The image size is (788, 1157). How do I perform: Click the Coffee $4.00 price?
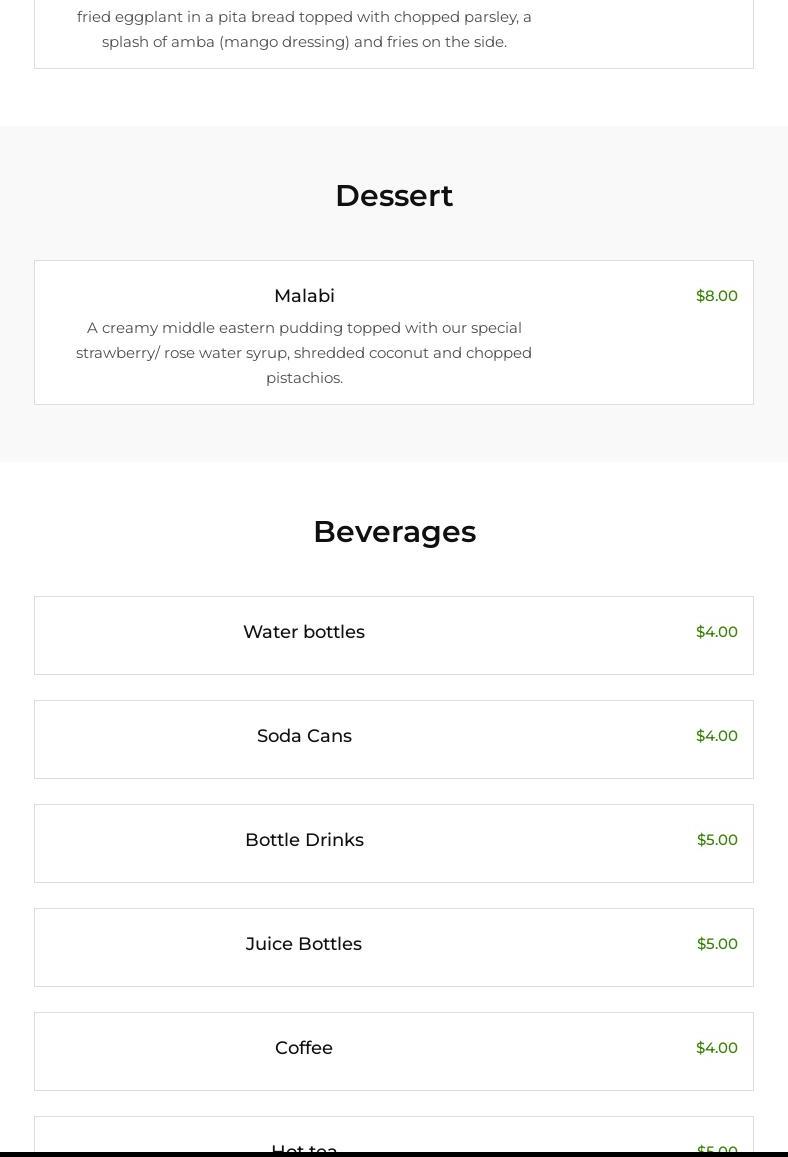point(717,1048)
